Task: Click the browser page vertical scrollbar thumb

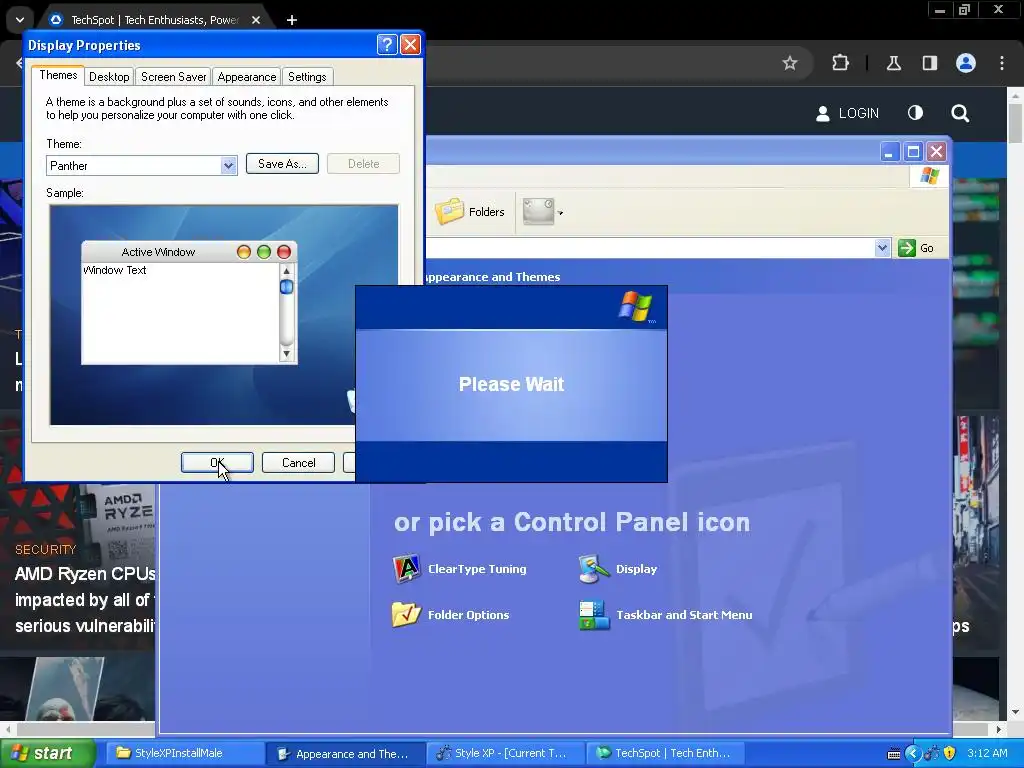Action: (1016, 122)
